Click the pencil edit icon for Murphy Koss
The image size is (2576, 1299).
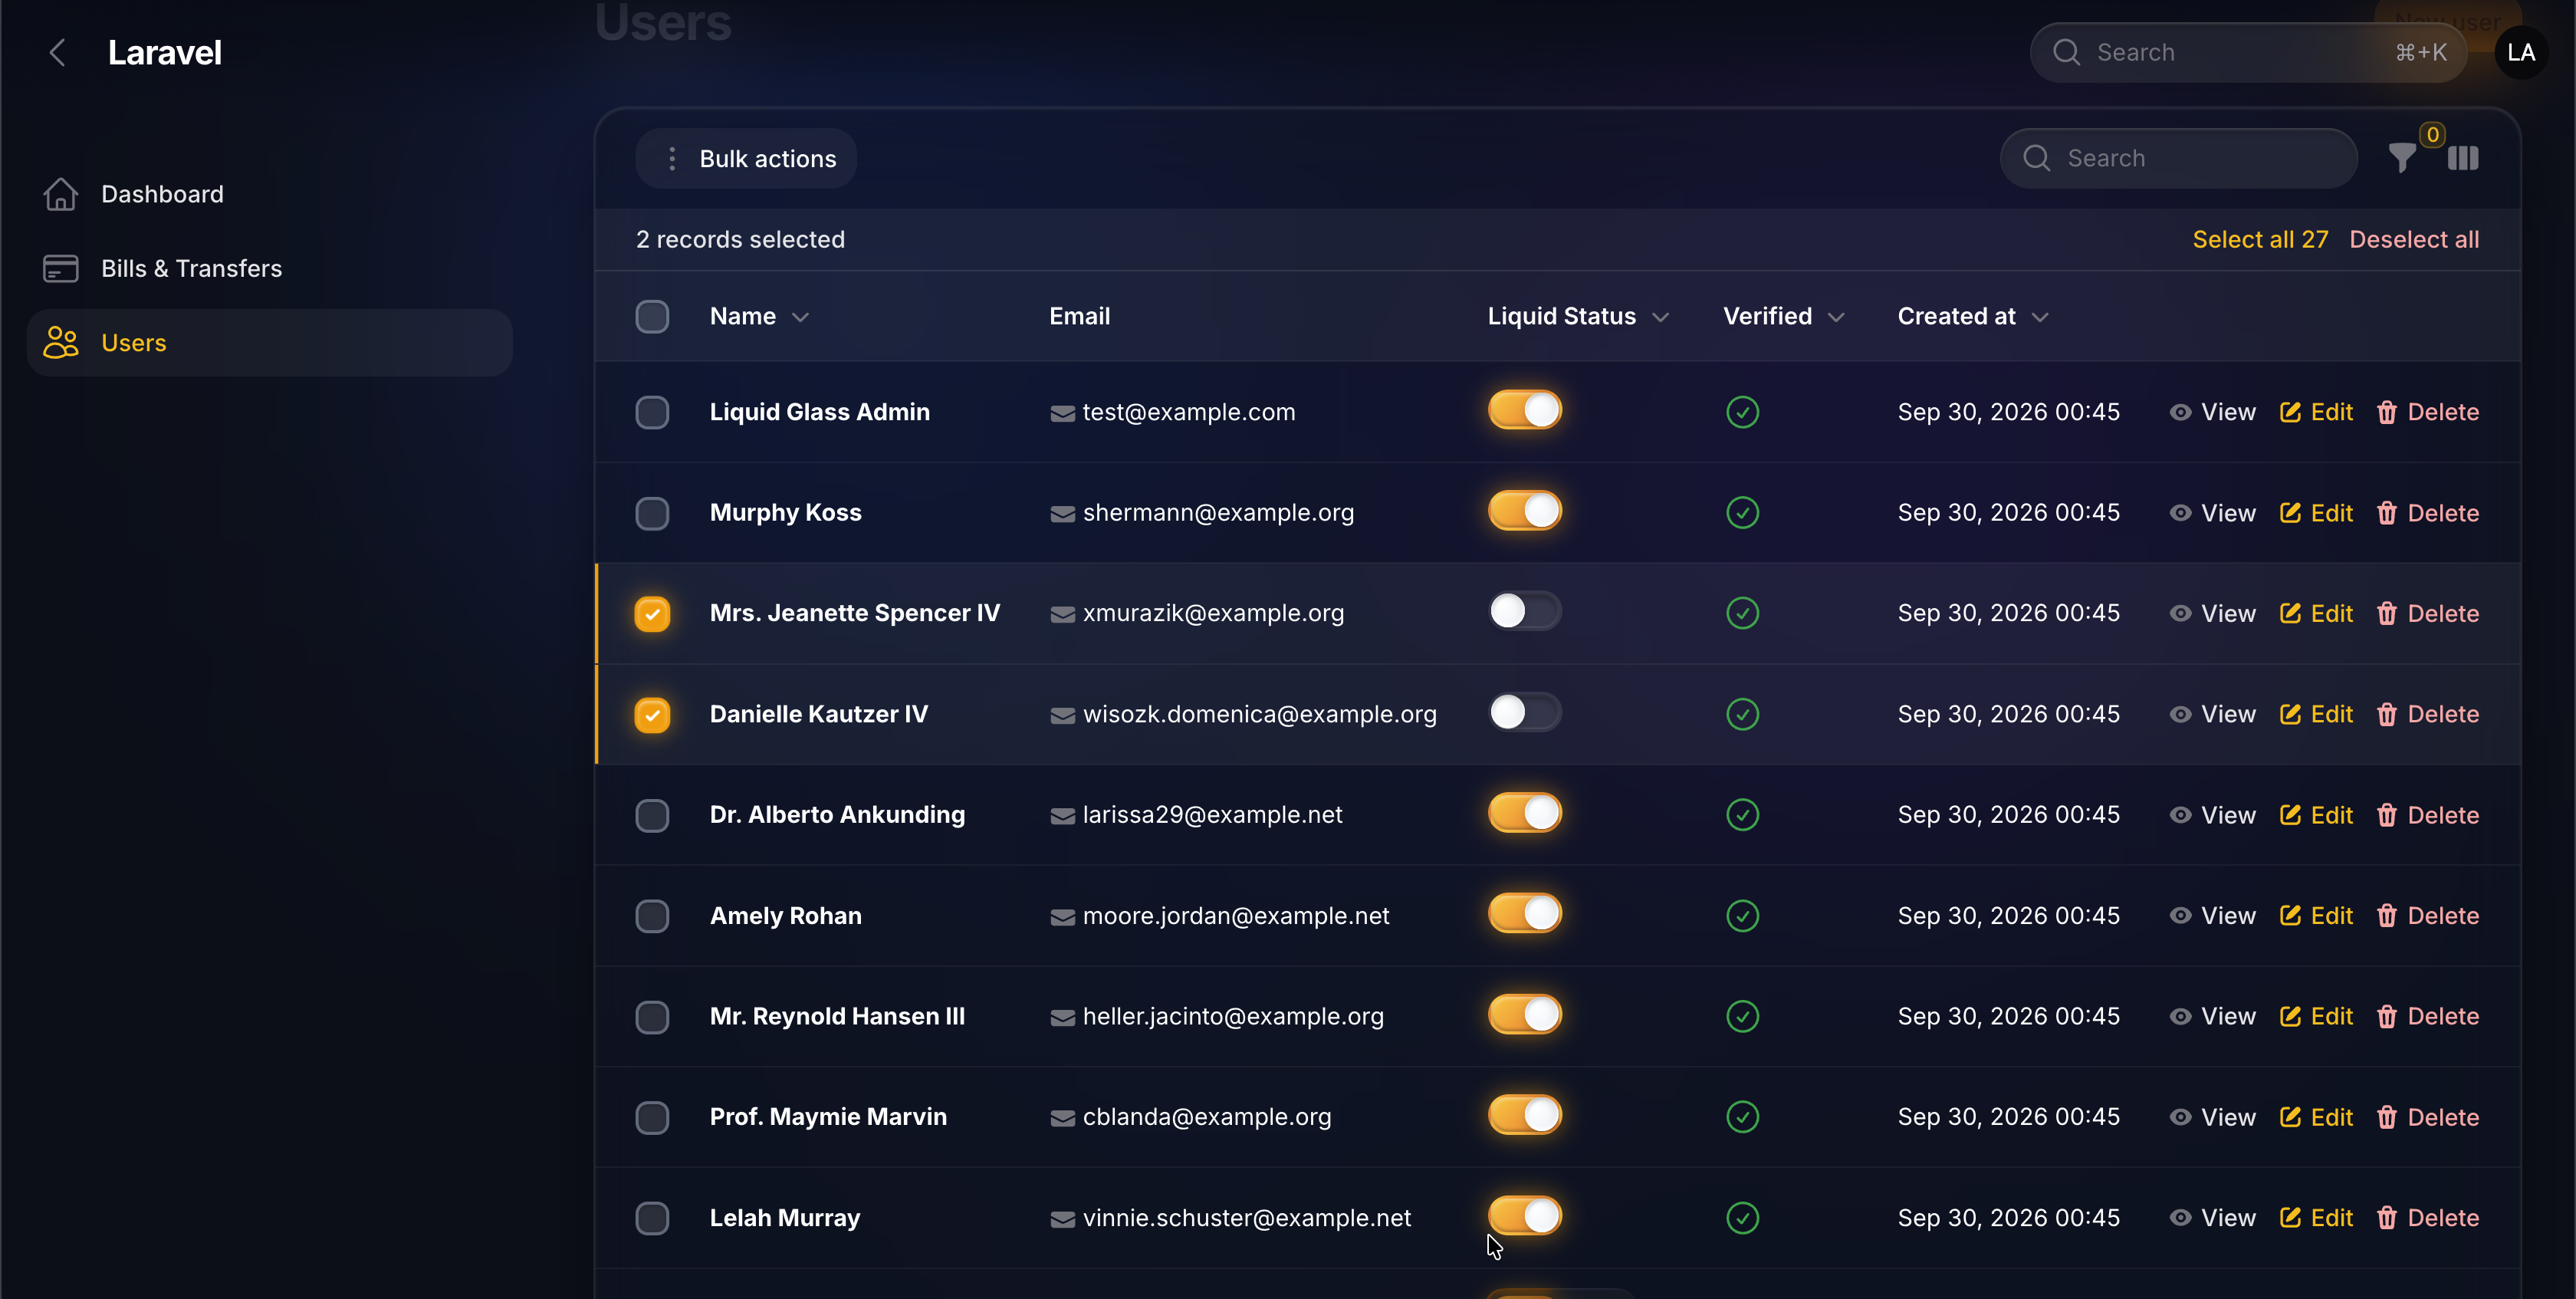coord(2290,513)
